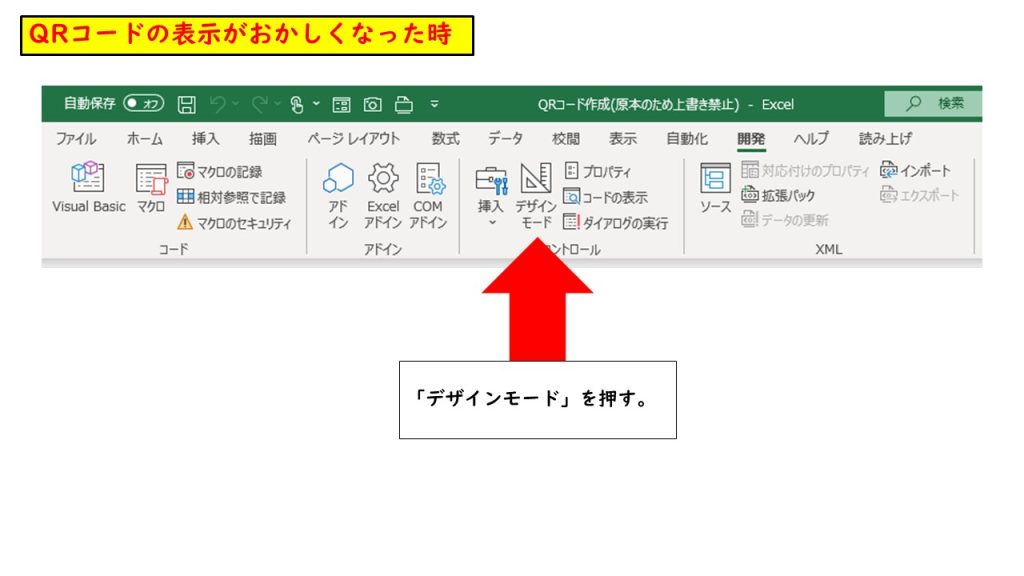Open マクロのセキュリティ settings
Viewport: 1024px width, 576px height.
pyautogui.click(x=234, y=223)
